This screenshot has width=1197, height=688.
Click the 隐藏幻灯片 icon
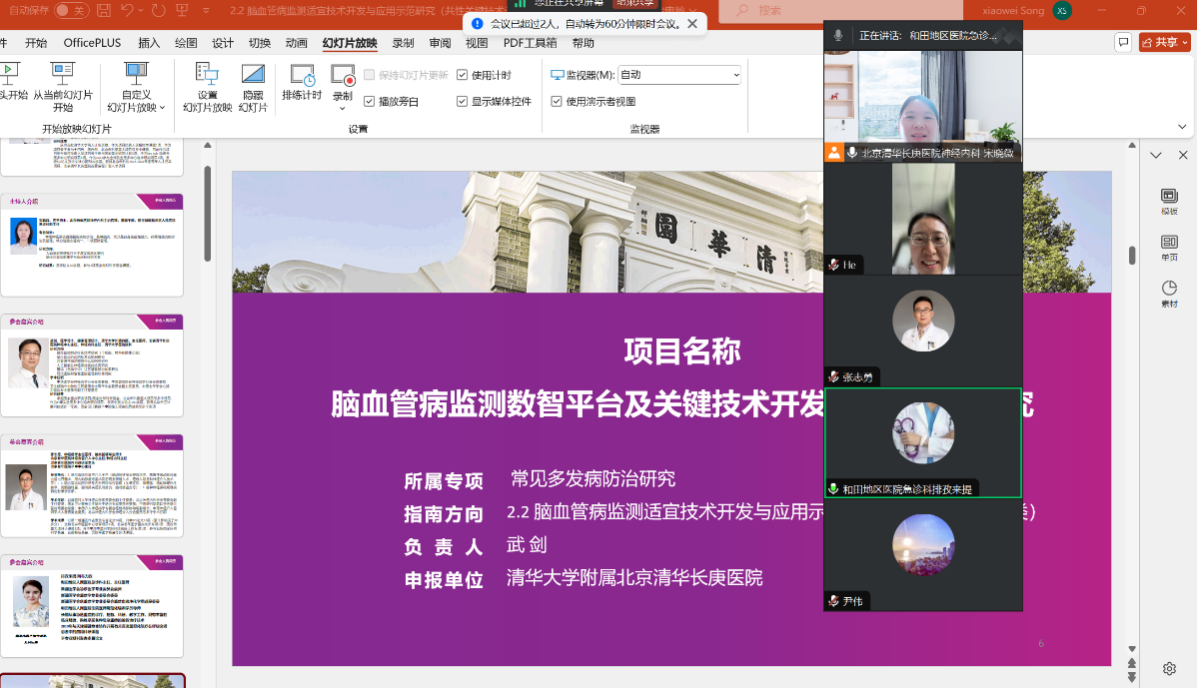point(253,76)
